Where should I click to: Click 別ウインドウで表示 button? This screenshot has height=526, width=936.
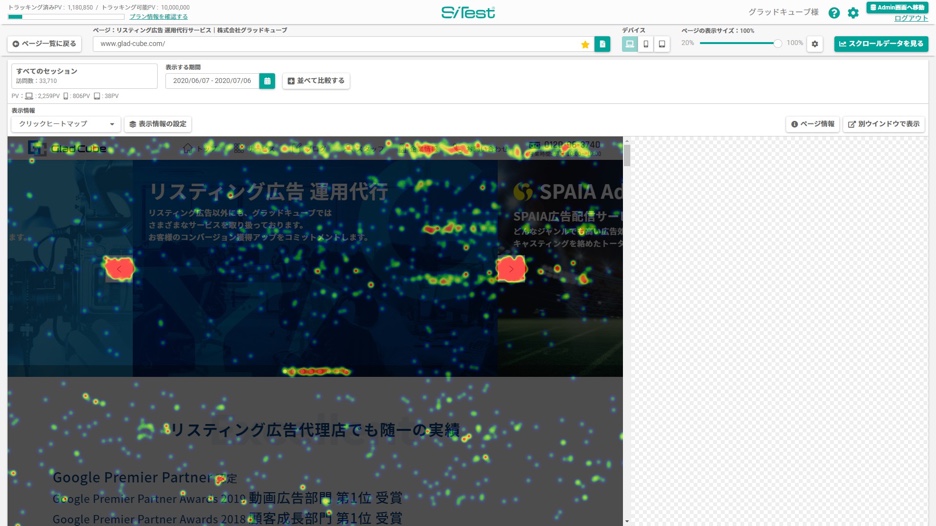(x=883, y=124)
